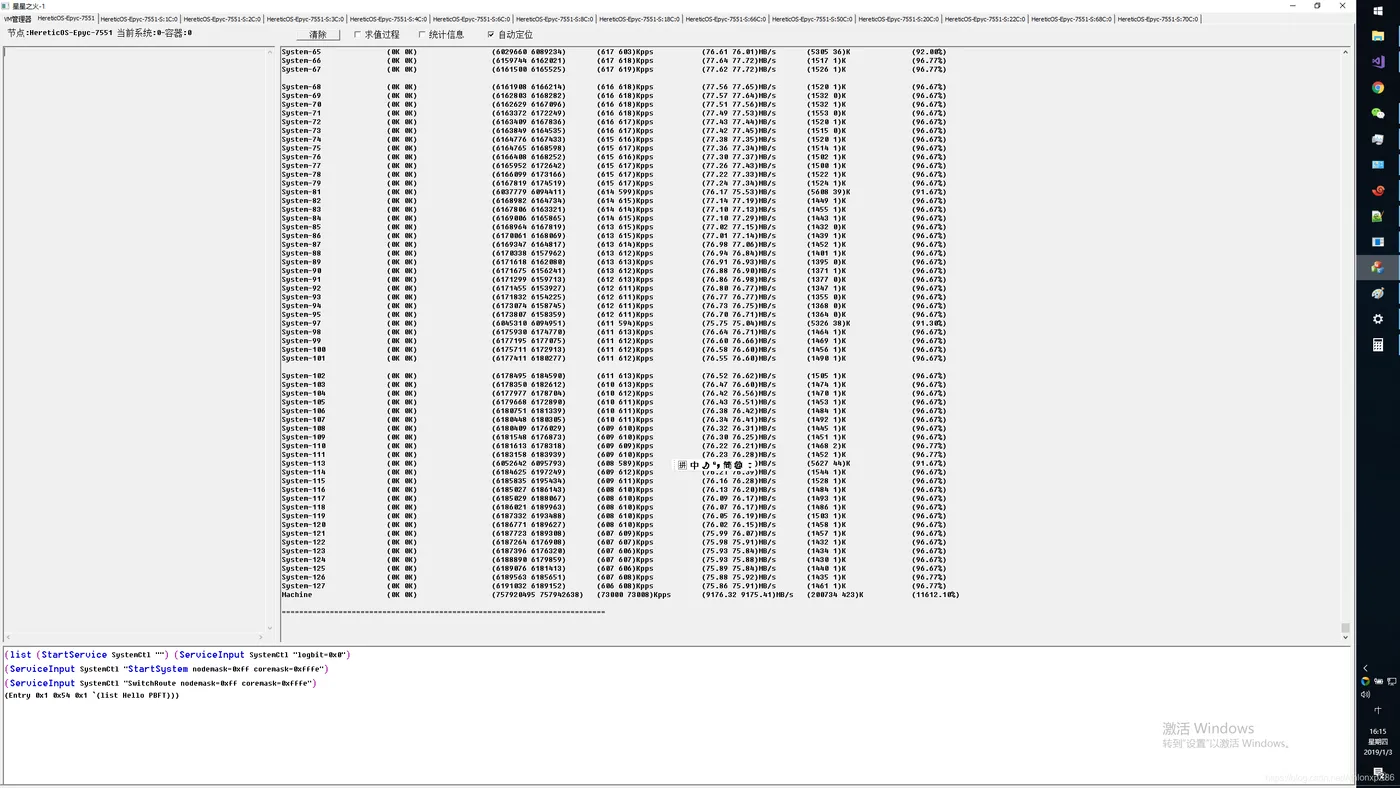
Task: Open the volume control in system tray
Action: pyautogui.click(x=1366, y=694)
